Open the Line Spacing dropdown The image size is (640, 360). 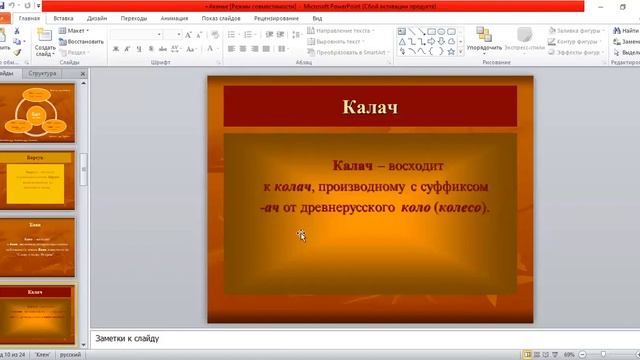tap(296, 35)
